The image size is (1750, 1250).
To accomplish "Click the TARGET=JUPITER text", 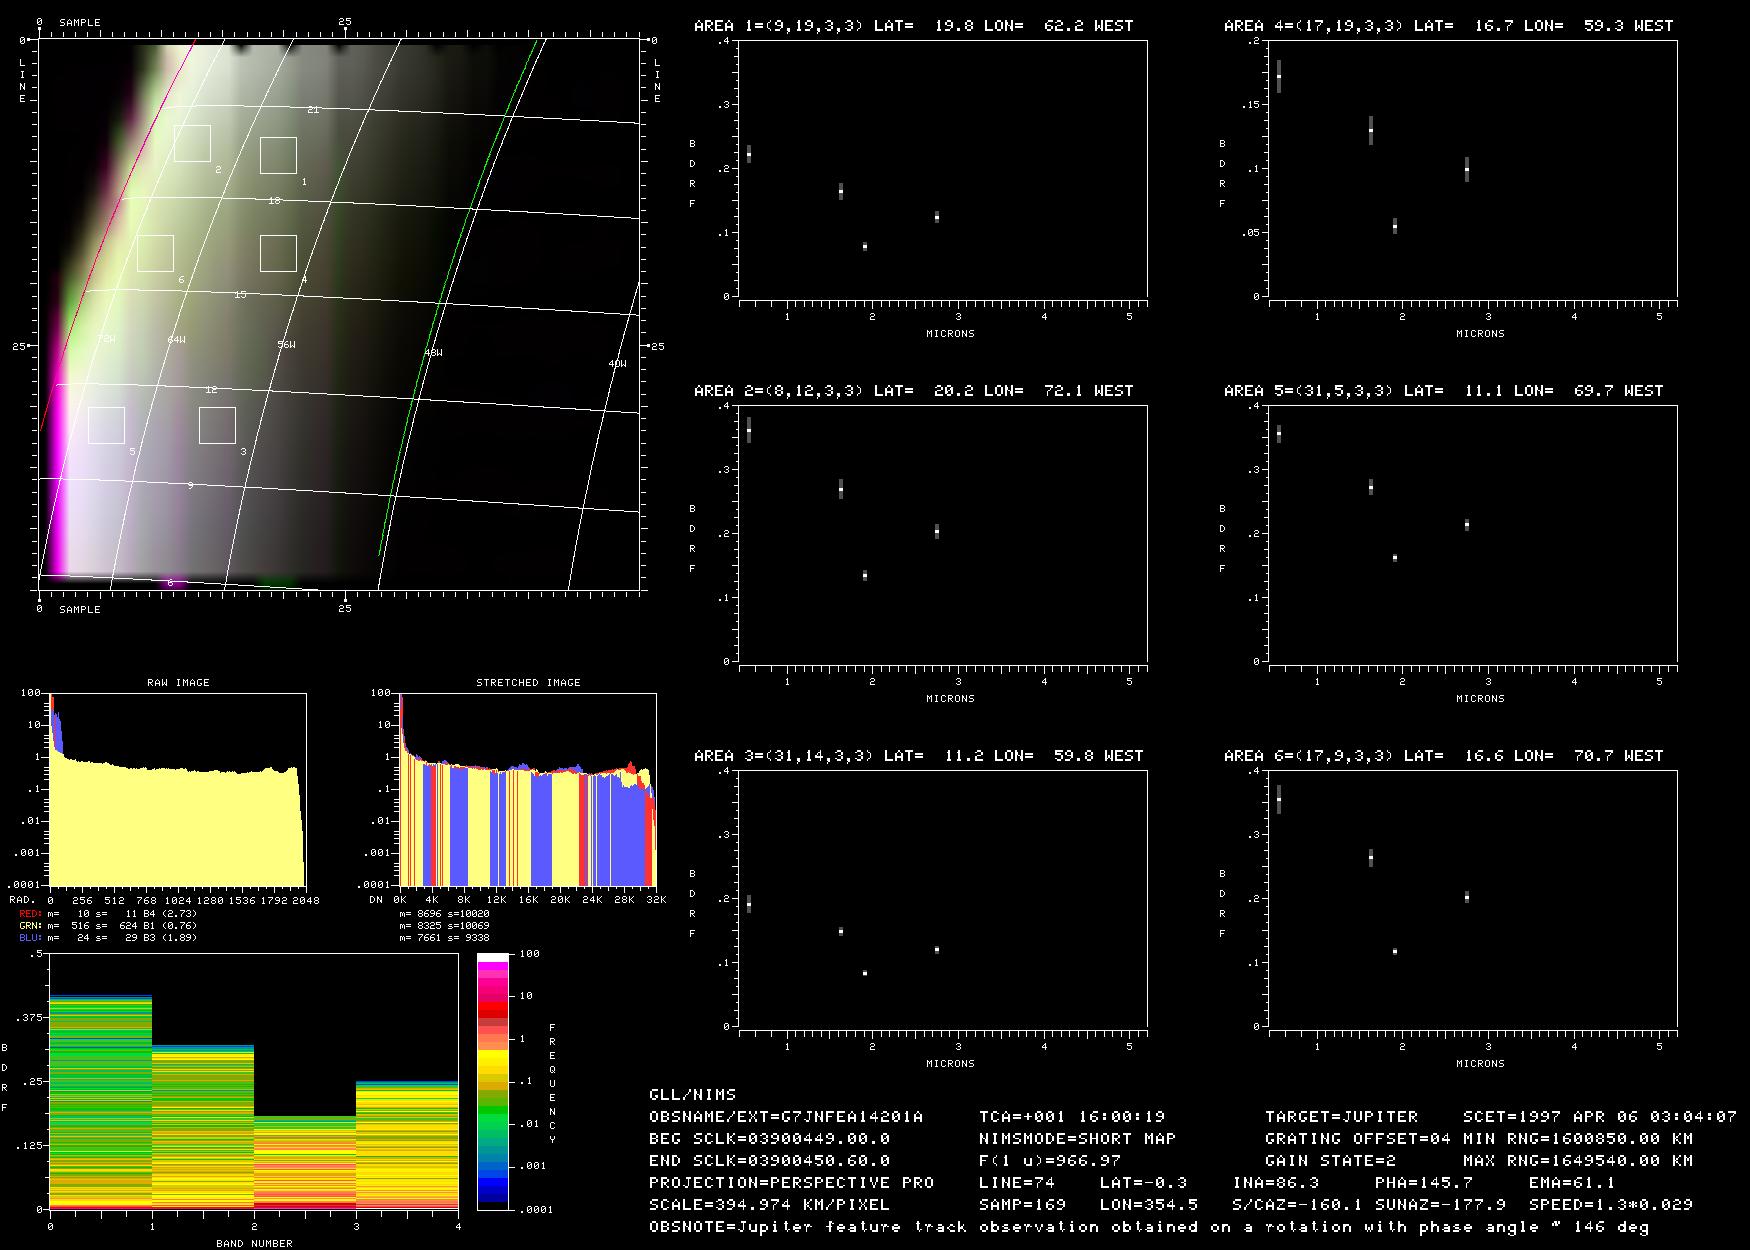I will [1341, 1116].
